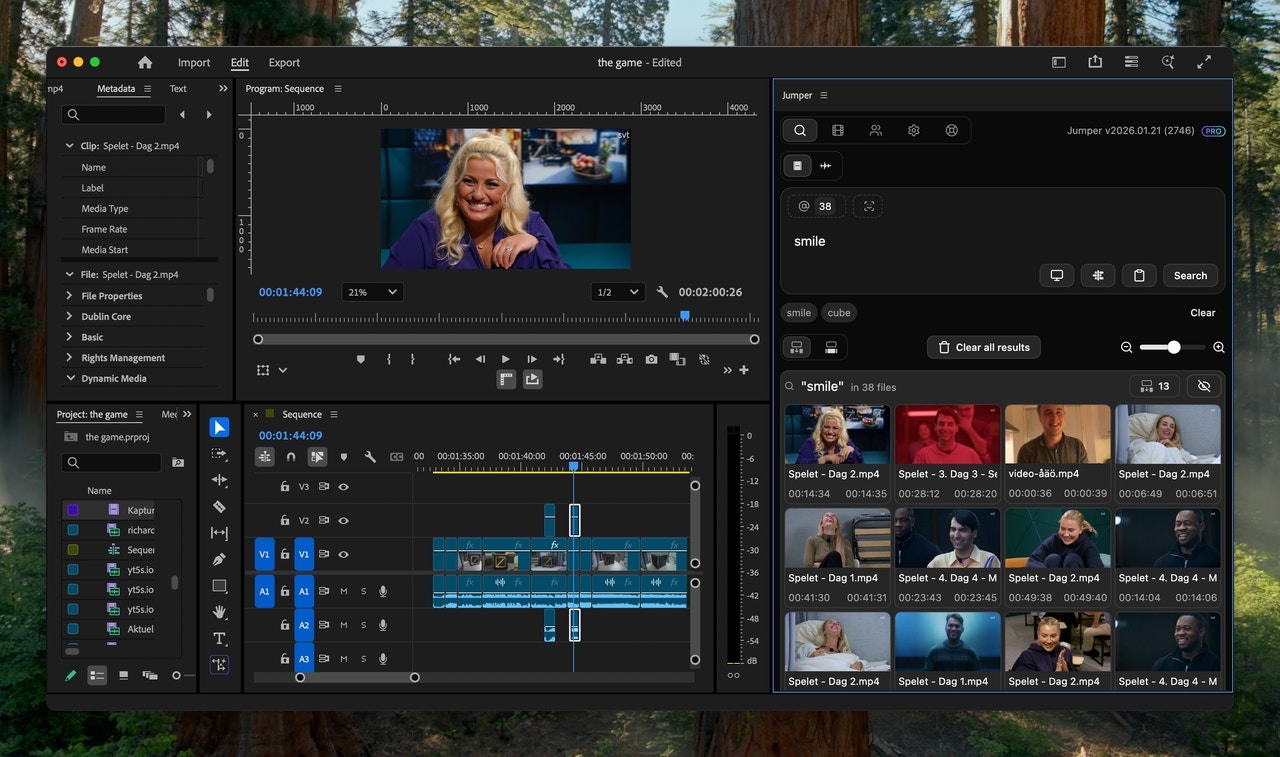1280x757 pixels.
Task: Toggle the lock on track V2
Action: click(x=285, y=520)
